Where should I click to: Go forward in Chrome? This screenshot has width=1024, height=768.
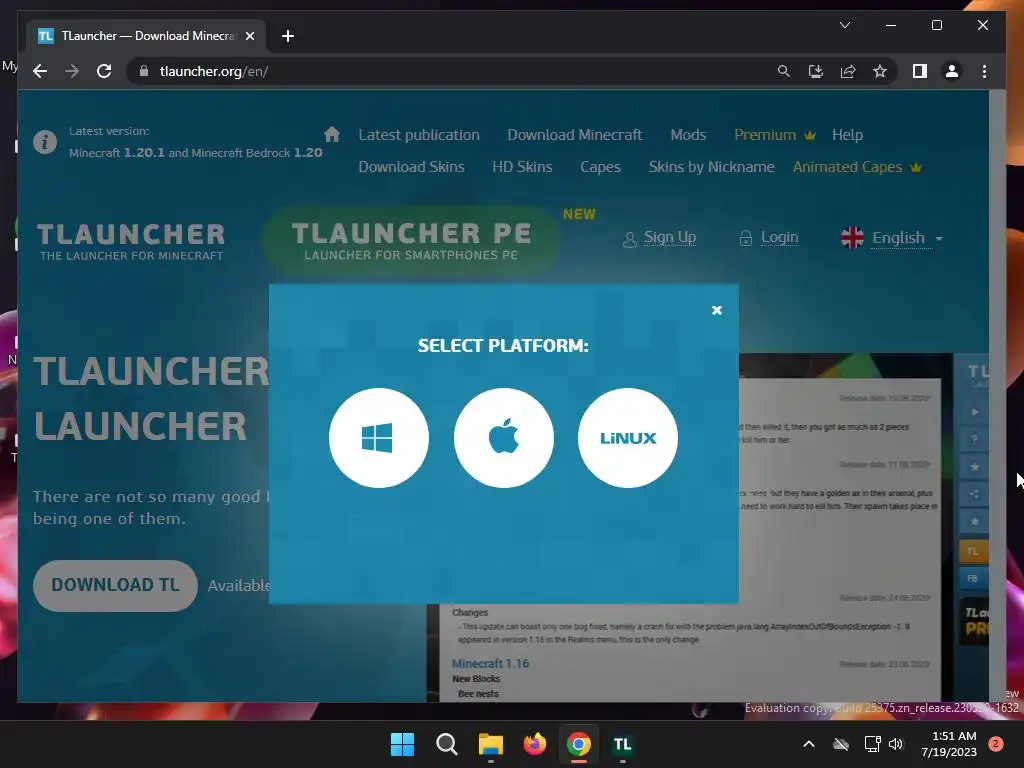[x=72, y=71]
